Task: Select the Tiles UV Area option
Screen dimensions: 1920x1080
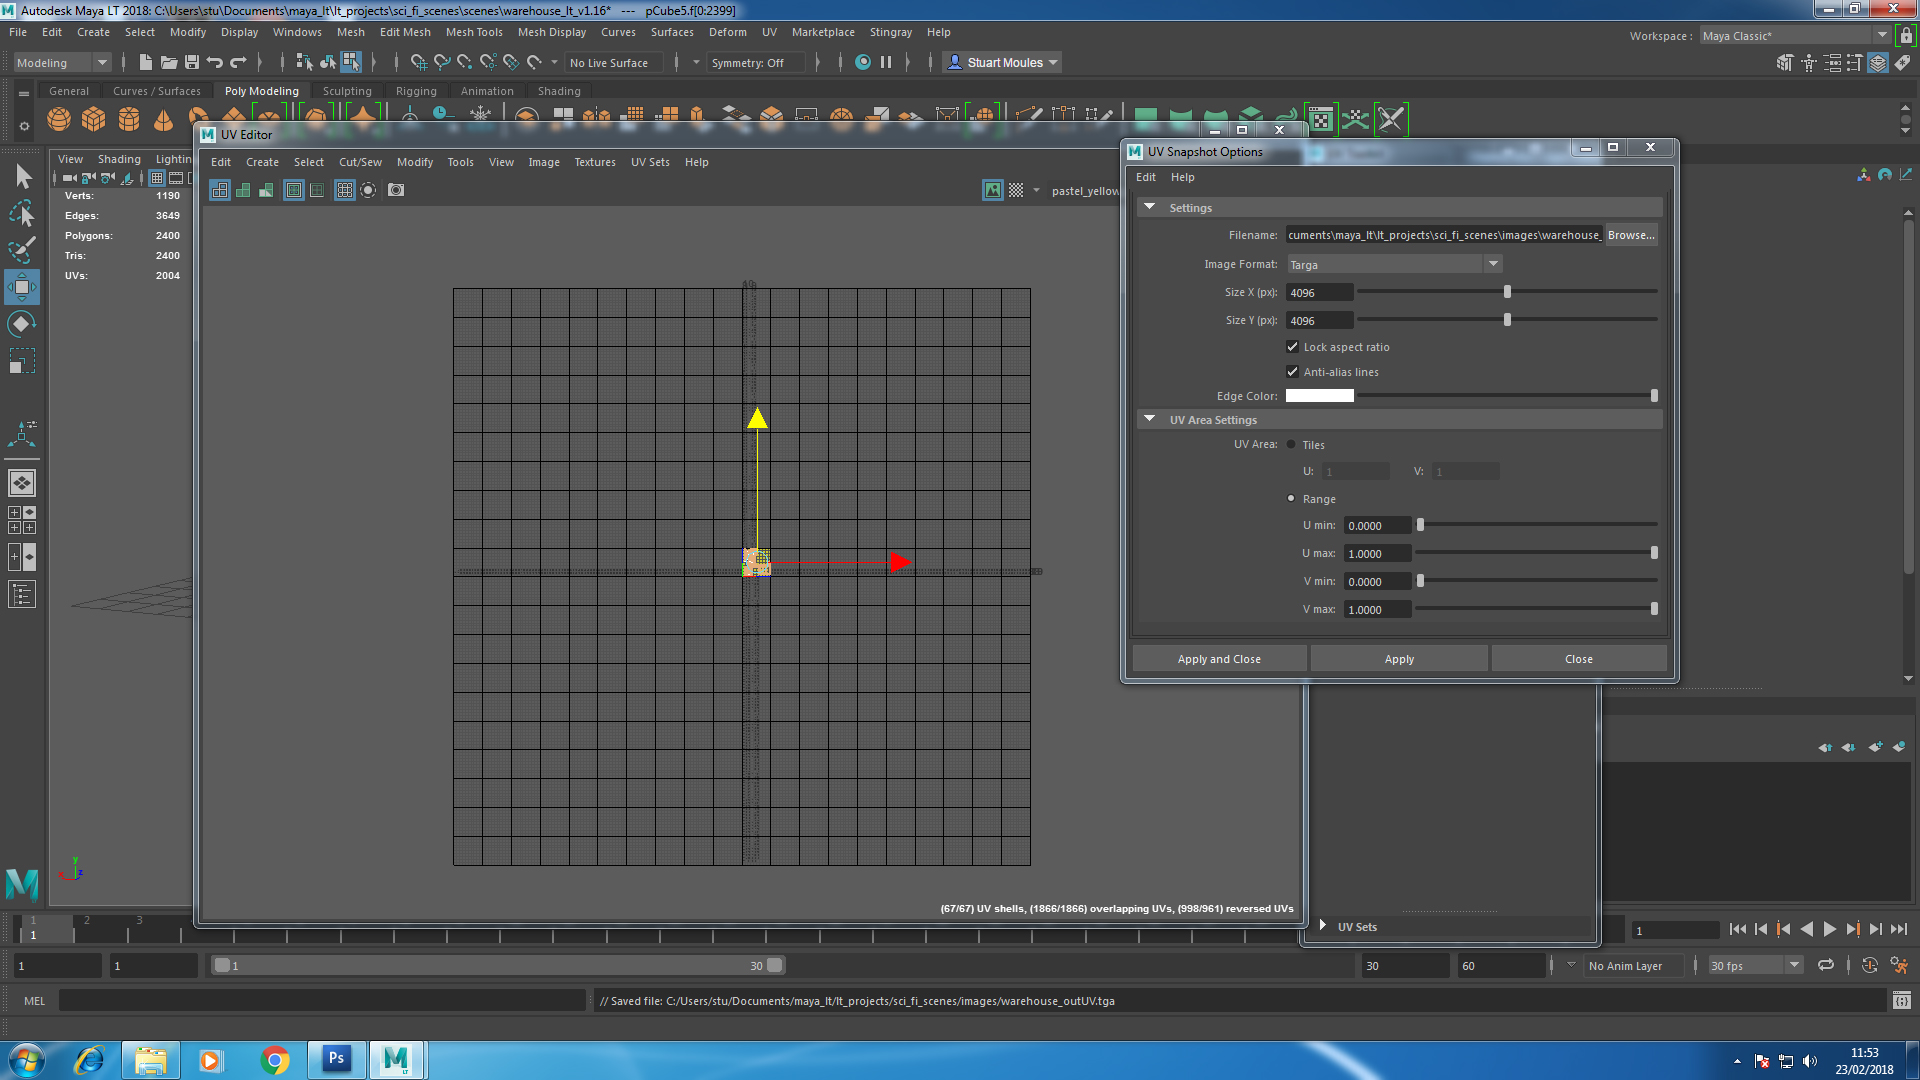Action: tap(1291, 445)
